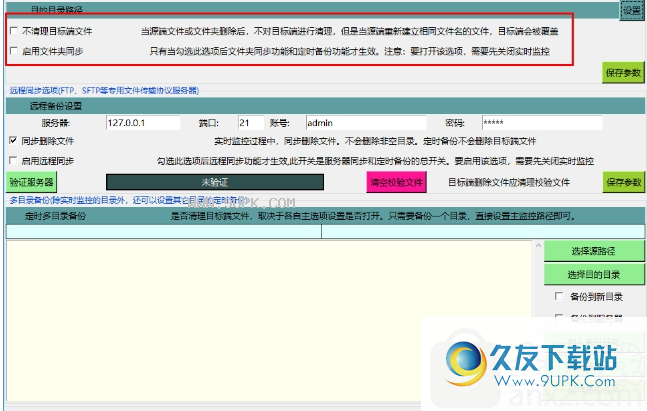This screenshot has width=647, height=411.
Task: Click the 服务器 input field showing 127.0.0.1
Action: coord(143,123)
